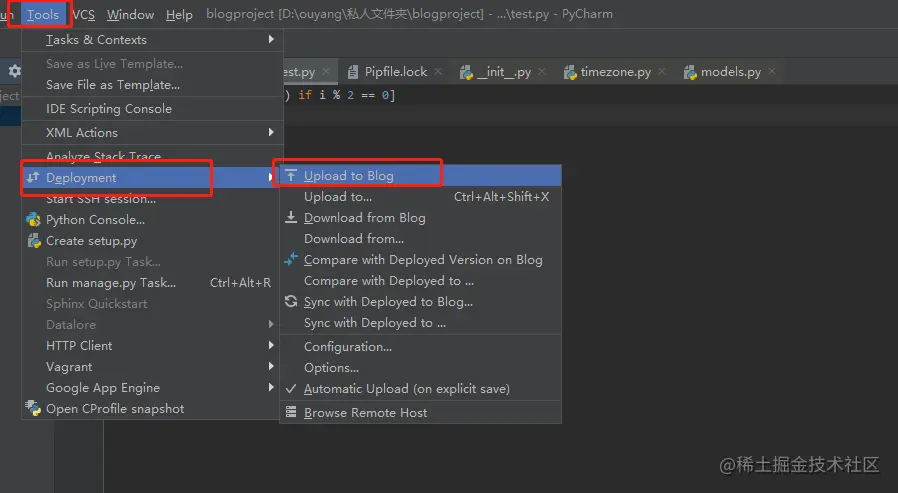The height and width of the screenshot is (493, 898).
Task: Close the timezone.py tab
Action: (x=662, y=72)
